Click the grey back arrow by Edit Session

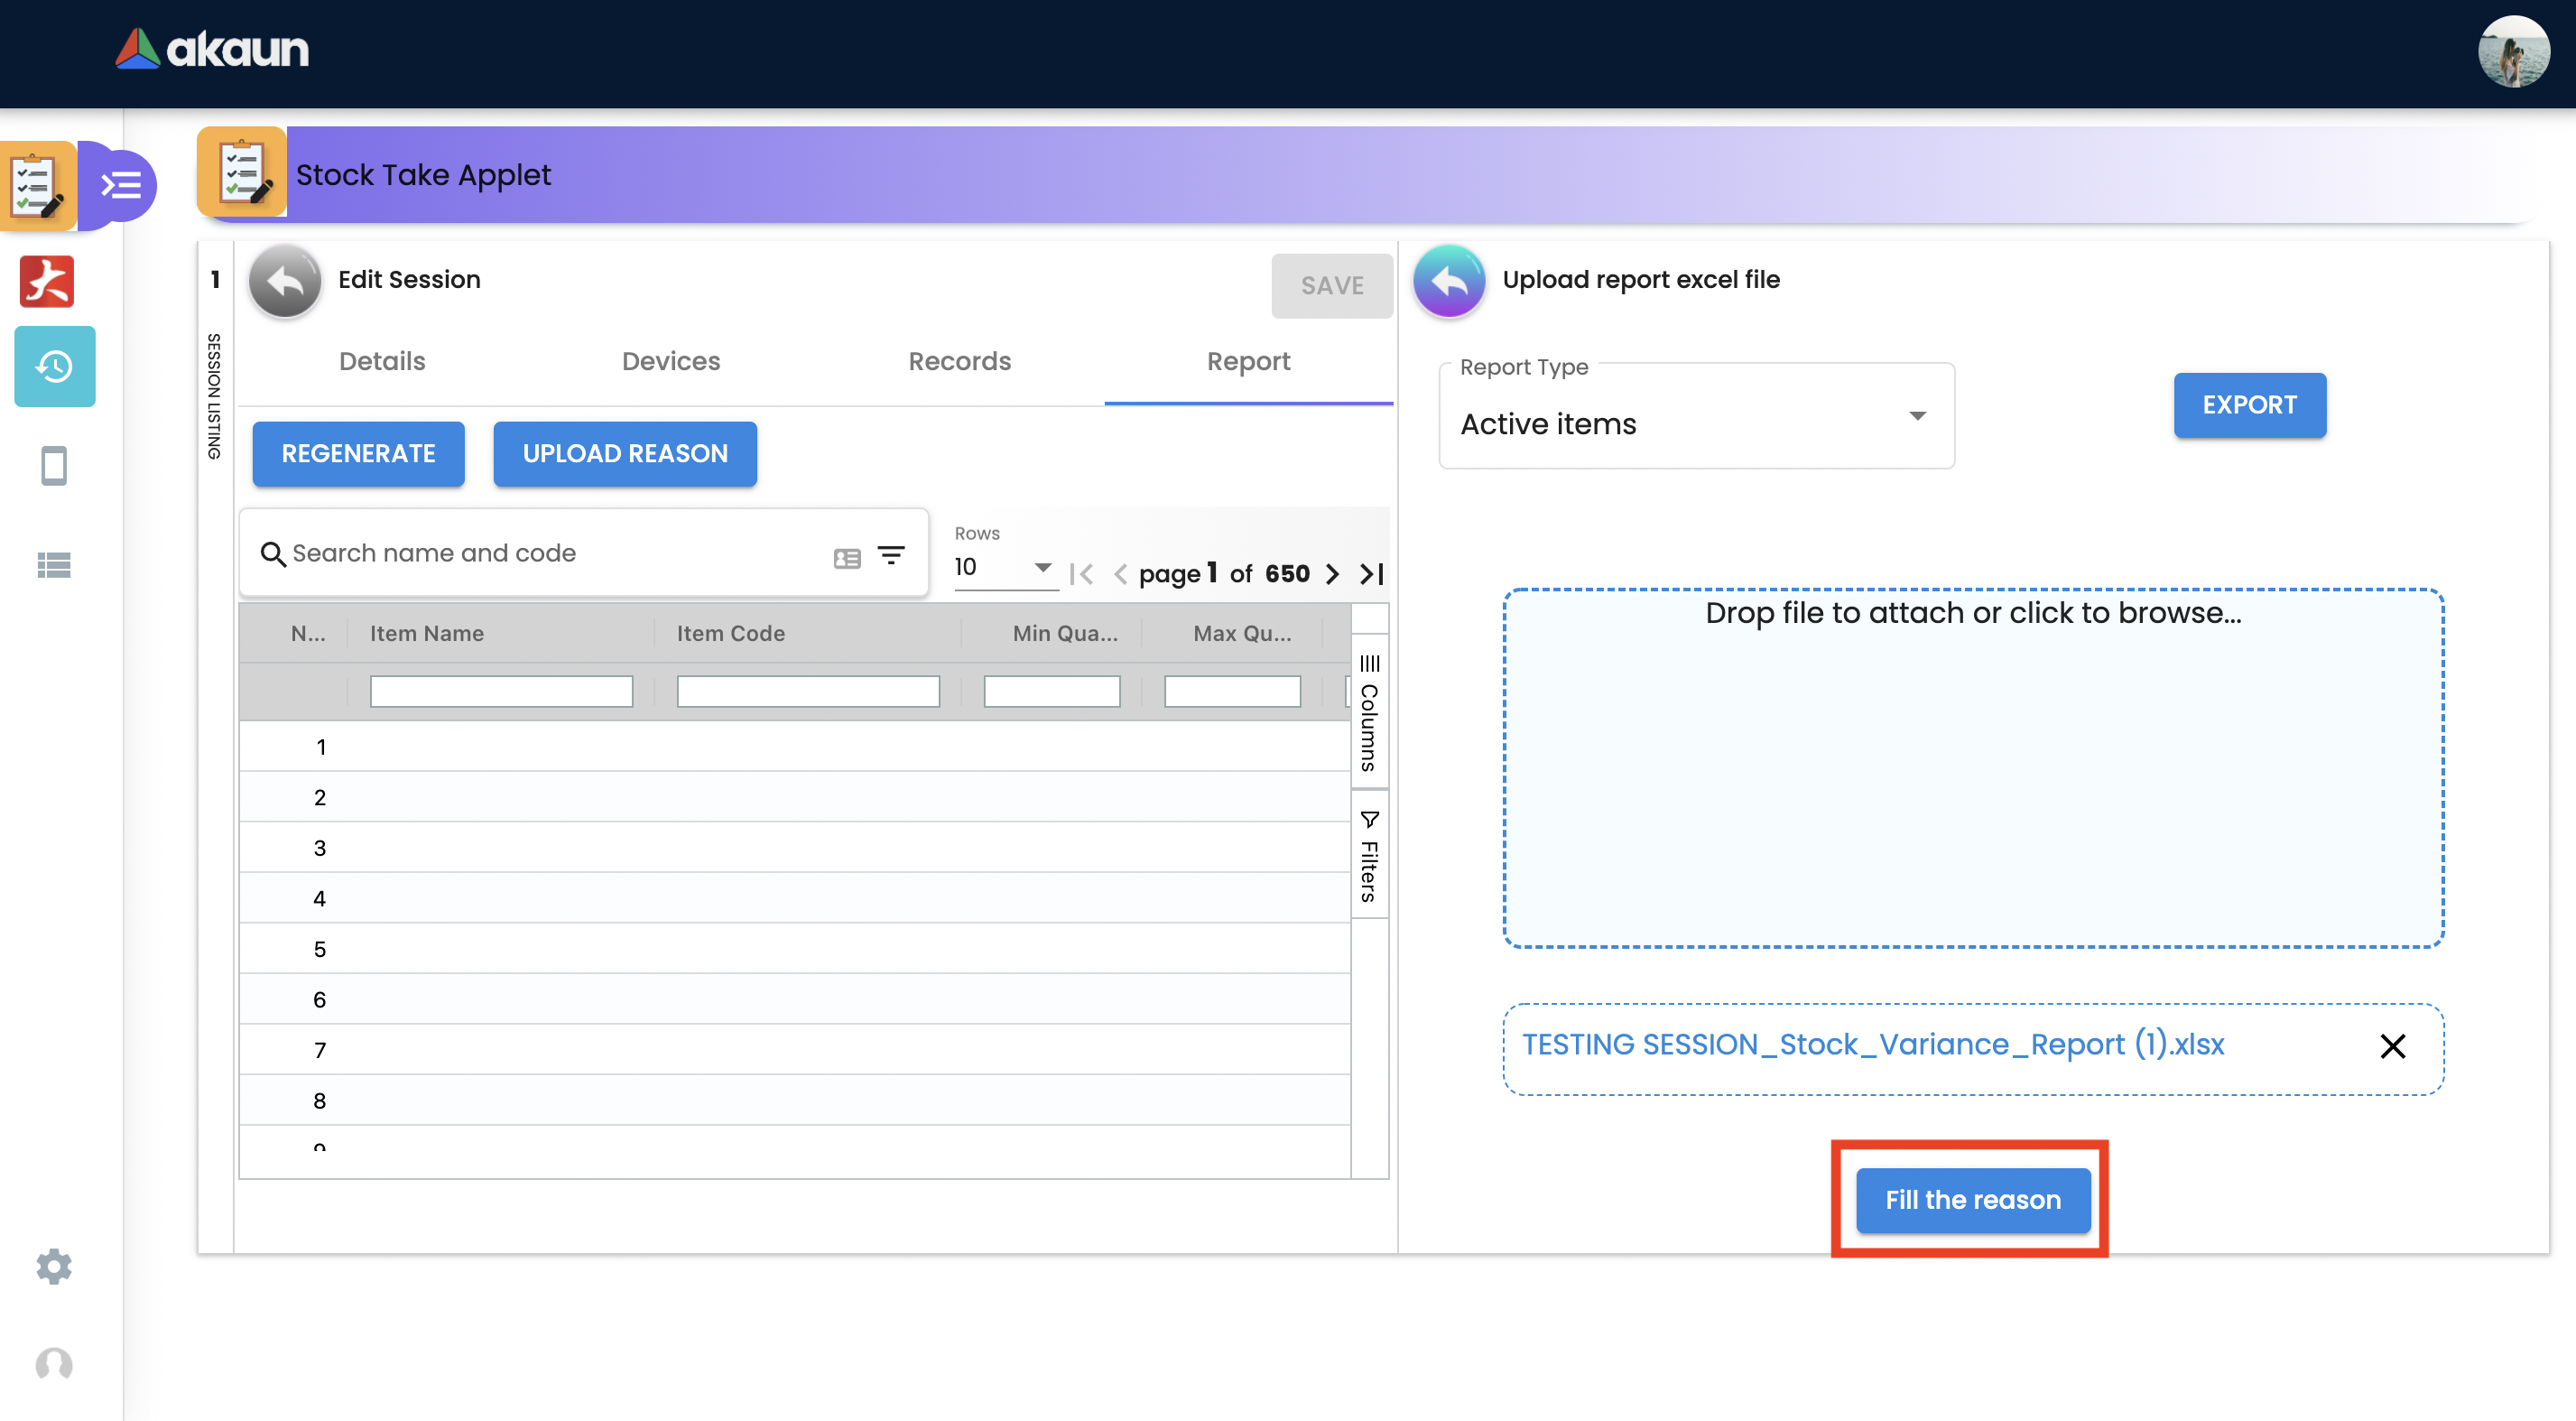pos(285,281)
